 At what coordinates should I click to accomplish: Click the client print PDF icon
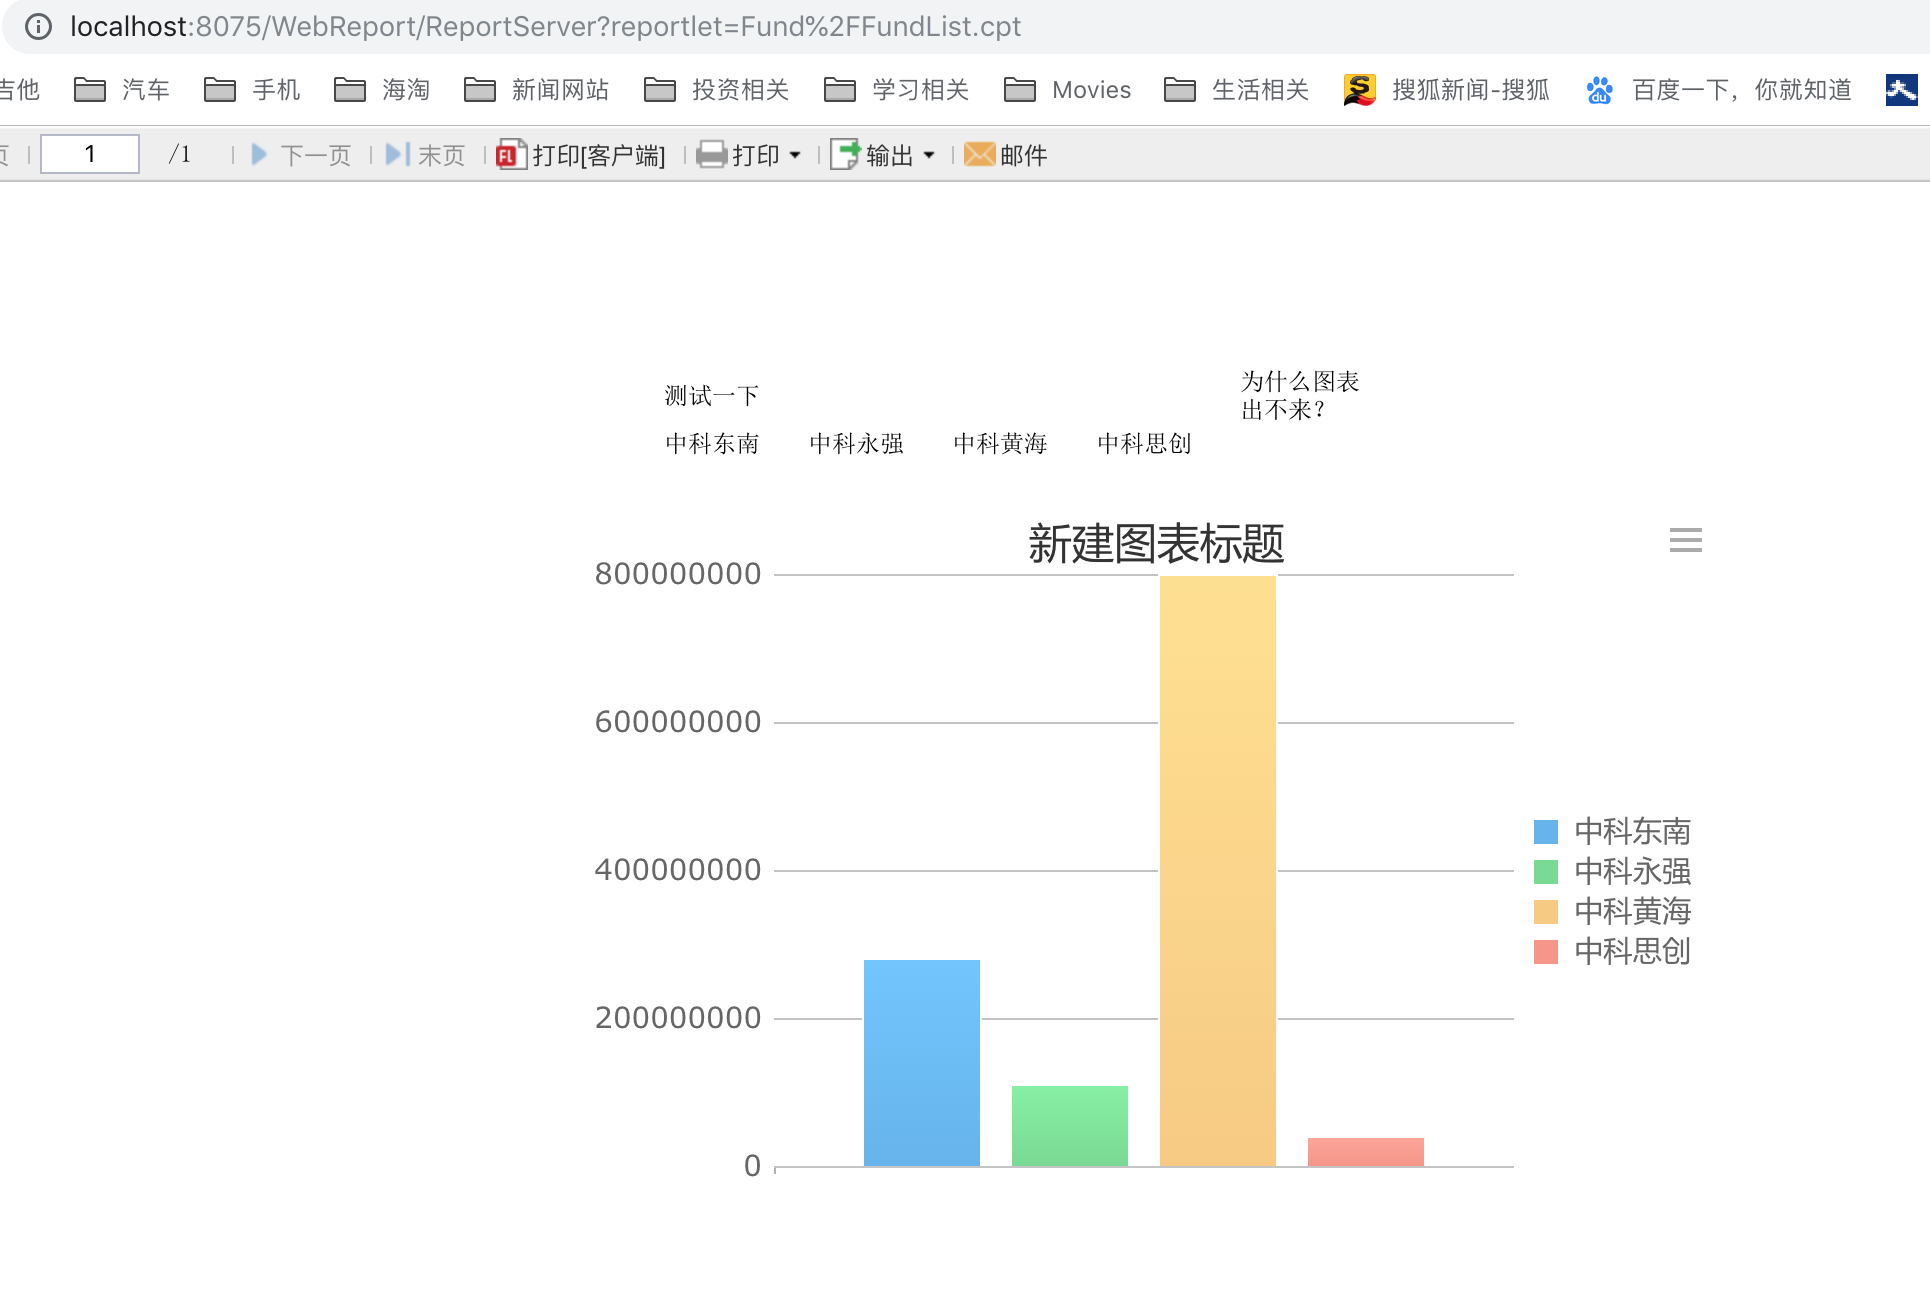coord(511,155)
